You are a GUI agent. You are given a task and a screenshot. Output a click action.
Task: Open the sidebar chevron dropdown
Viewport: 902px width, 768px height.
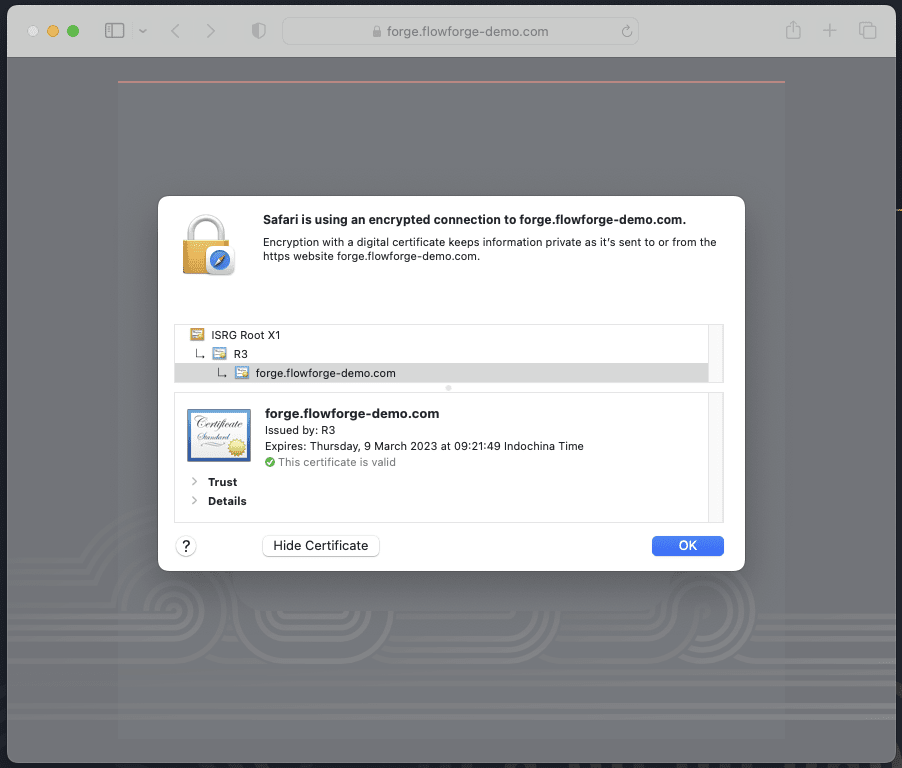pos(143,31)
